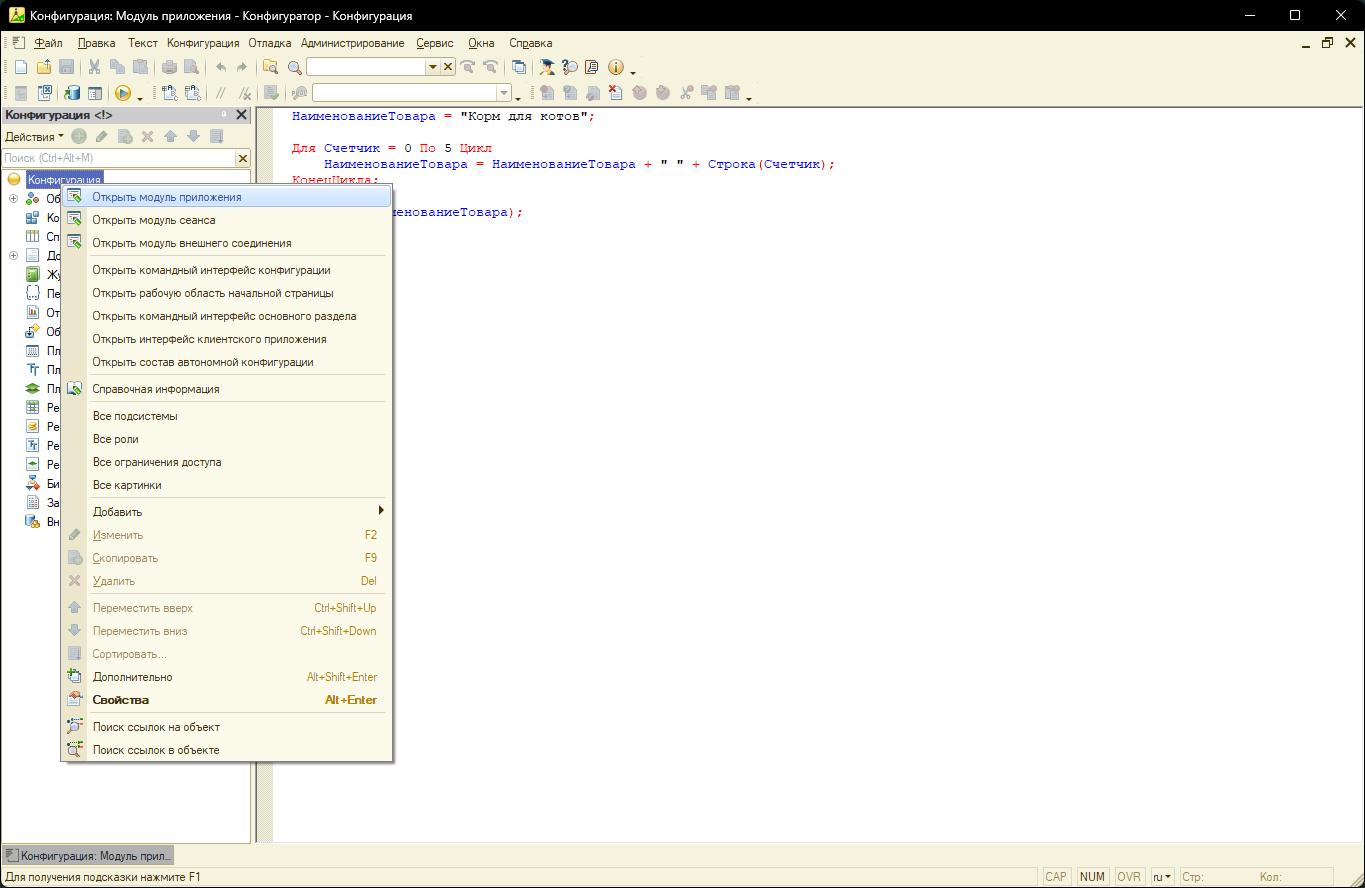This screenshot has height=888, width=1365.
Task: Choose Поиск ссылок на объект
Action: (226, 727)
